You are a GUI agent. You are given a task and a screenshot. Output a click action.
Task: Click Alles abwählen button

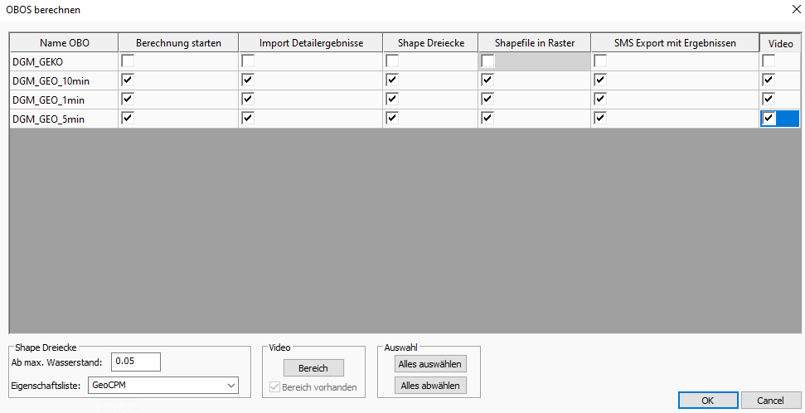tap(430, 385)
